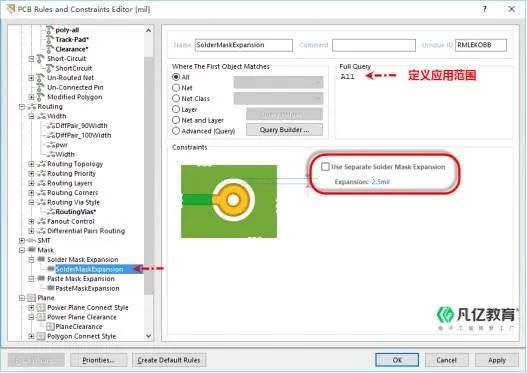
Task: Click the DiffPair_90Width rule icon
Action: [51, 126]
